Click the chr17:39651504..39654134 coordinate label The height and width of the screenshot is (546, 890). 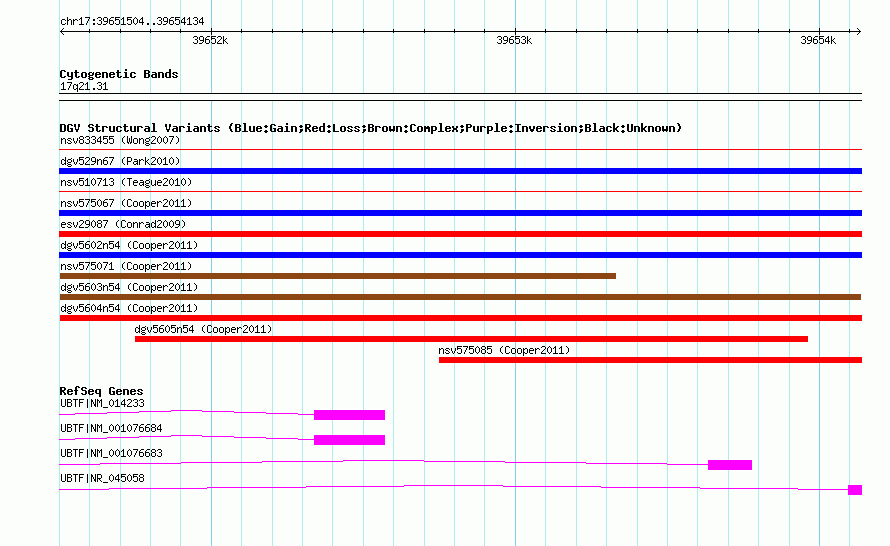click(x=132, y=21)
